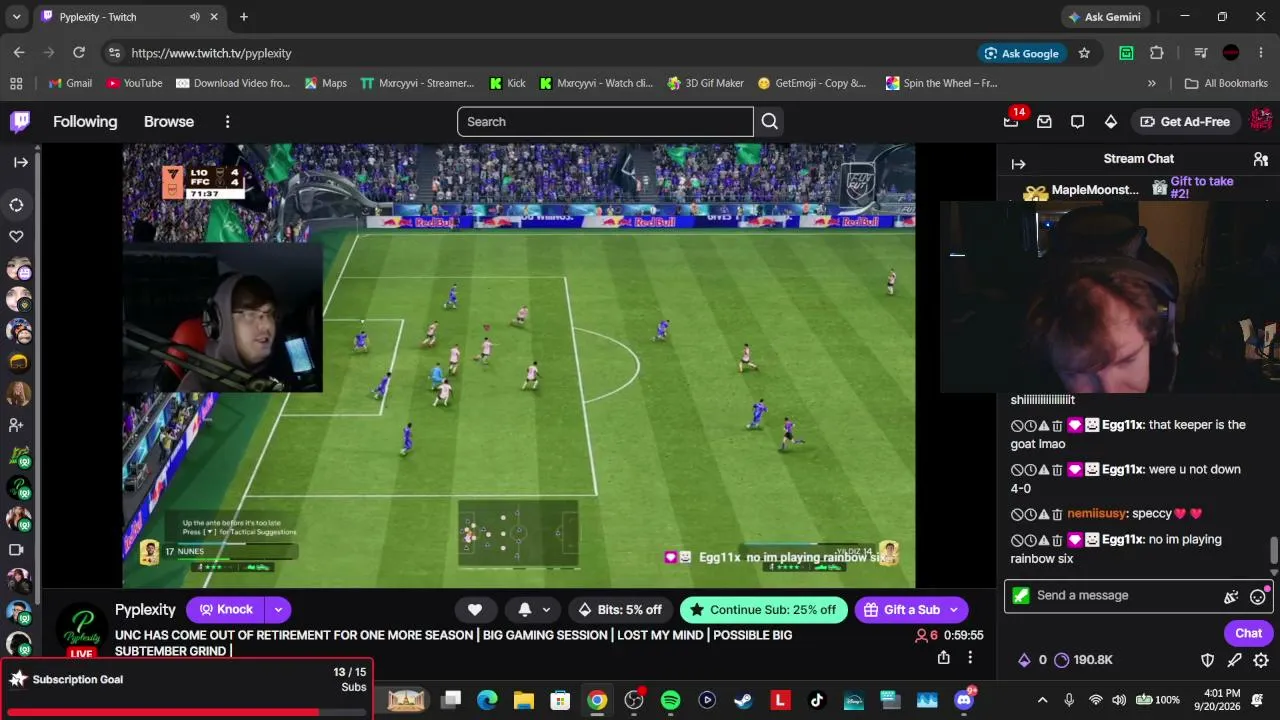Screen dimensions: 1280x720
Task: Ban nemiisusy using the ban icon
Action: [x=1017, y=514]
